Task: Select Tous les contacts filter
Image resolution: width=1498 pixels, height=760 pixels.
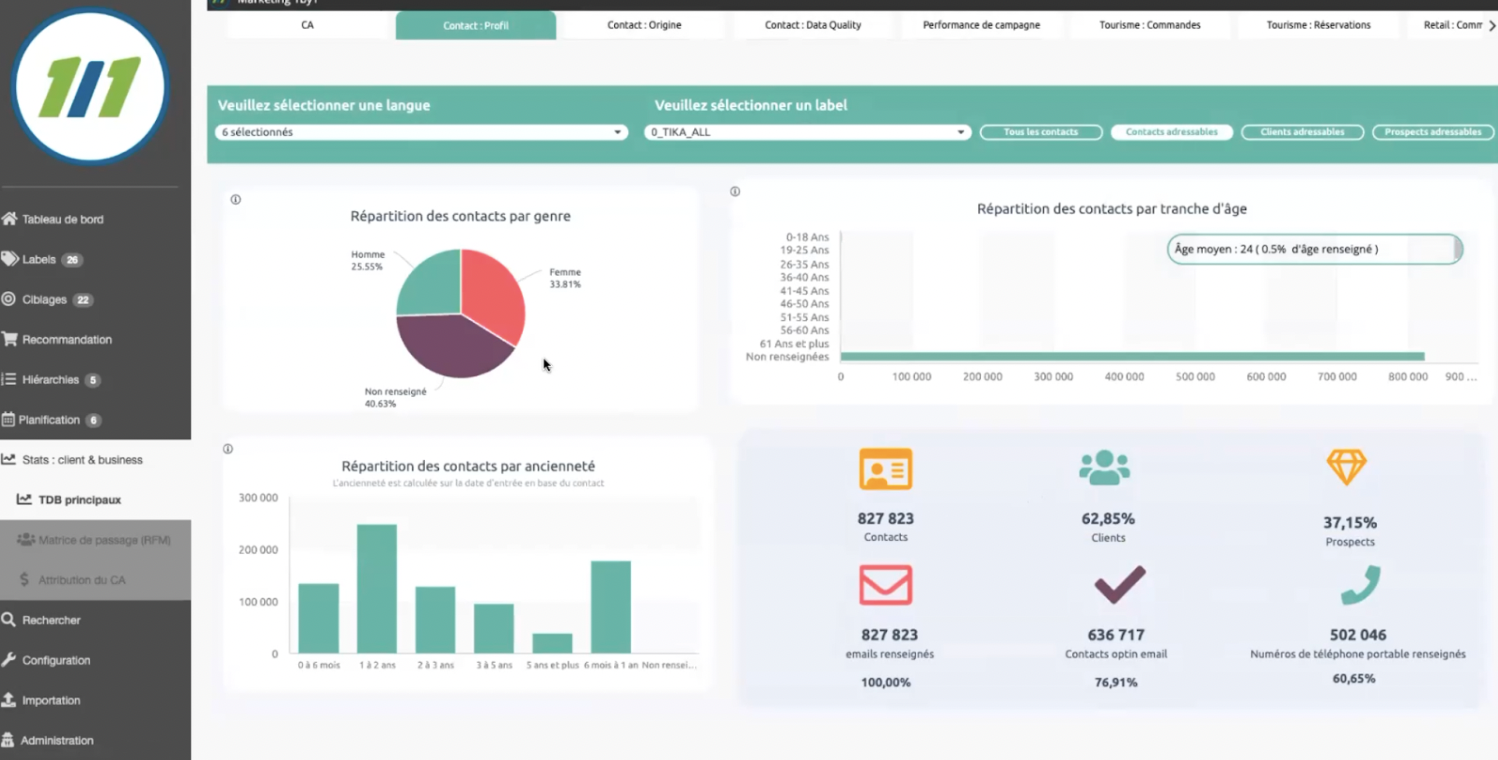Action: click(1041, 132)
